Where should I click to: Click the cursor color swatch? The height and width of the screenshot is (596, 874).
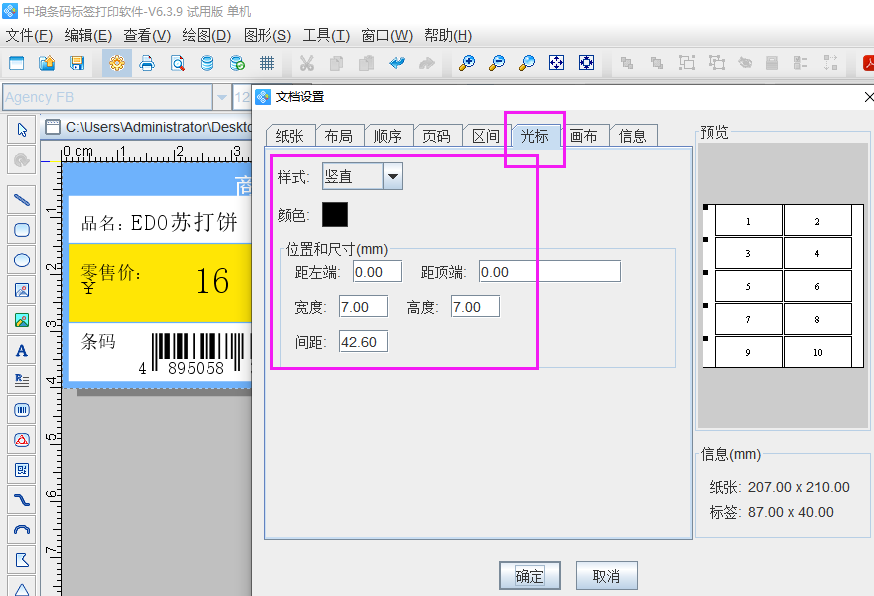tap(335, 214)
